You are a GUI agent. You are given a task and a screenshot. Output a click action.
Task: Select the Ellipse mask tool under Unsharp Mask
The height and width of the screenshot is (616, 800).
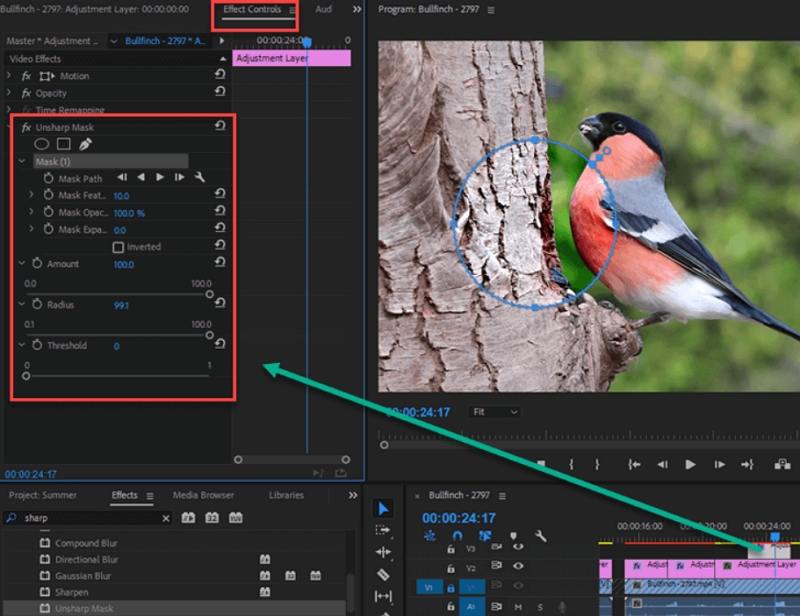[x=41, y=143]
